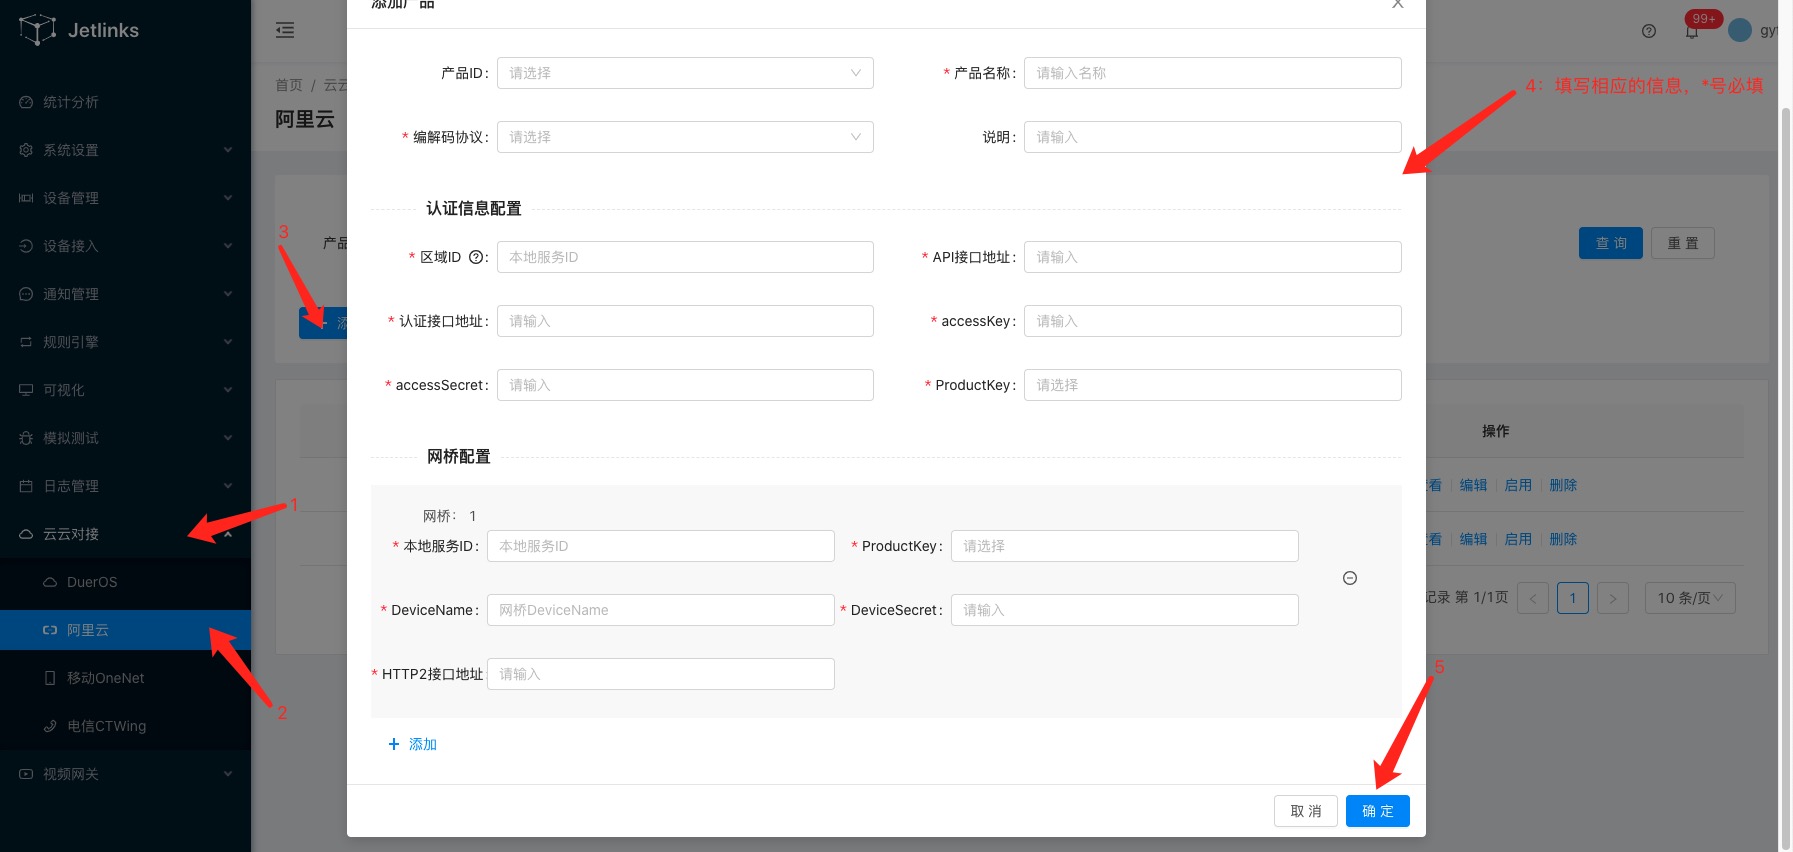Click the Jetlinks logo icon
1793x852 pixels.
[37, 30]
